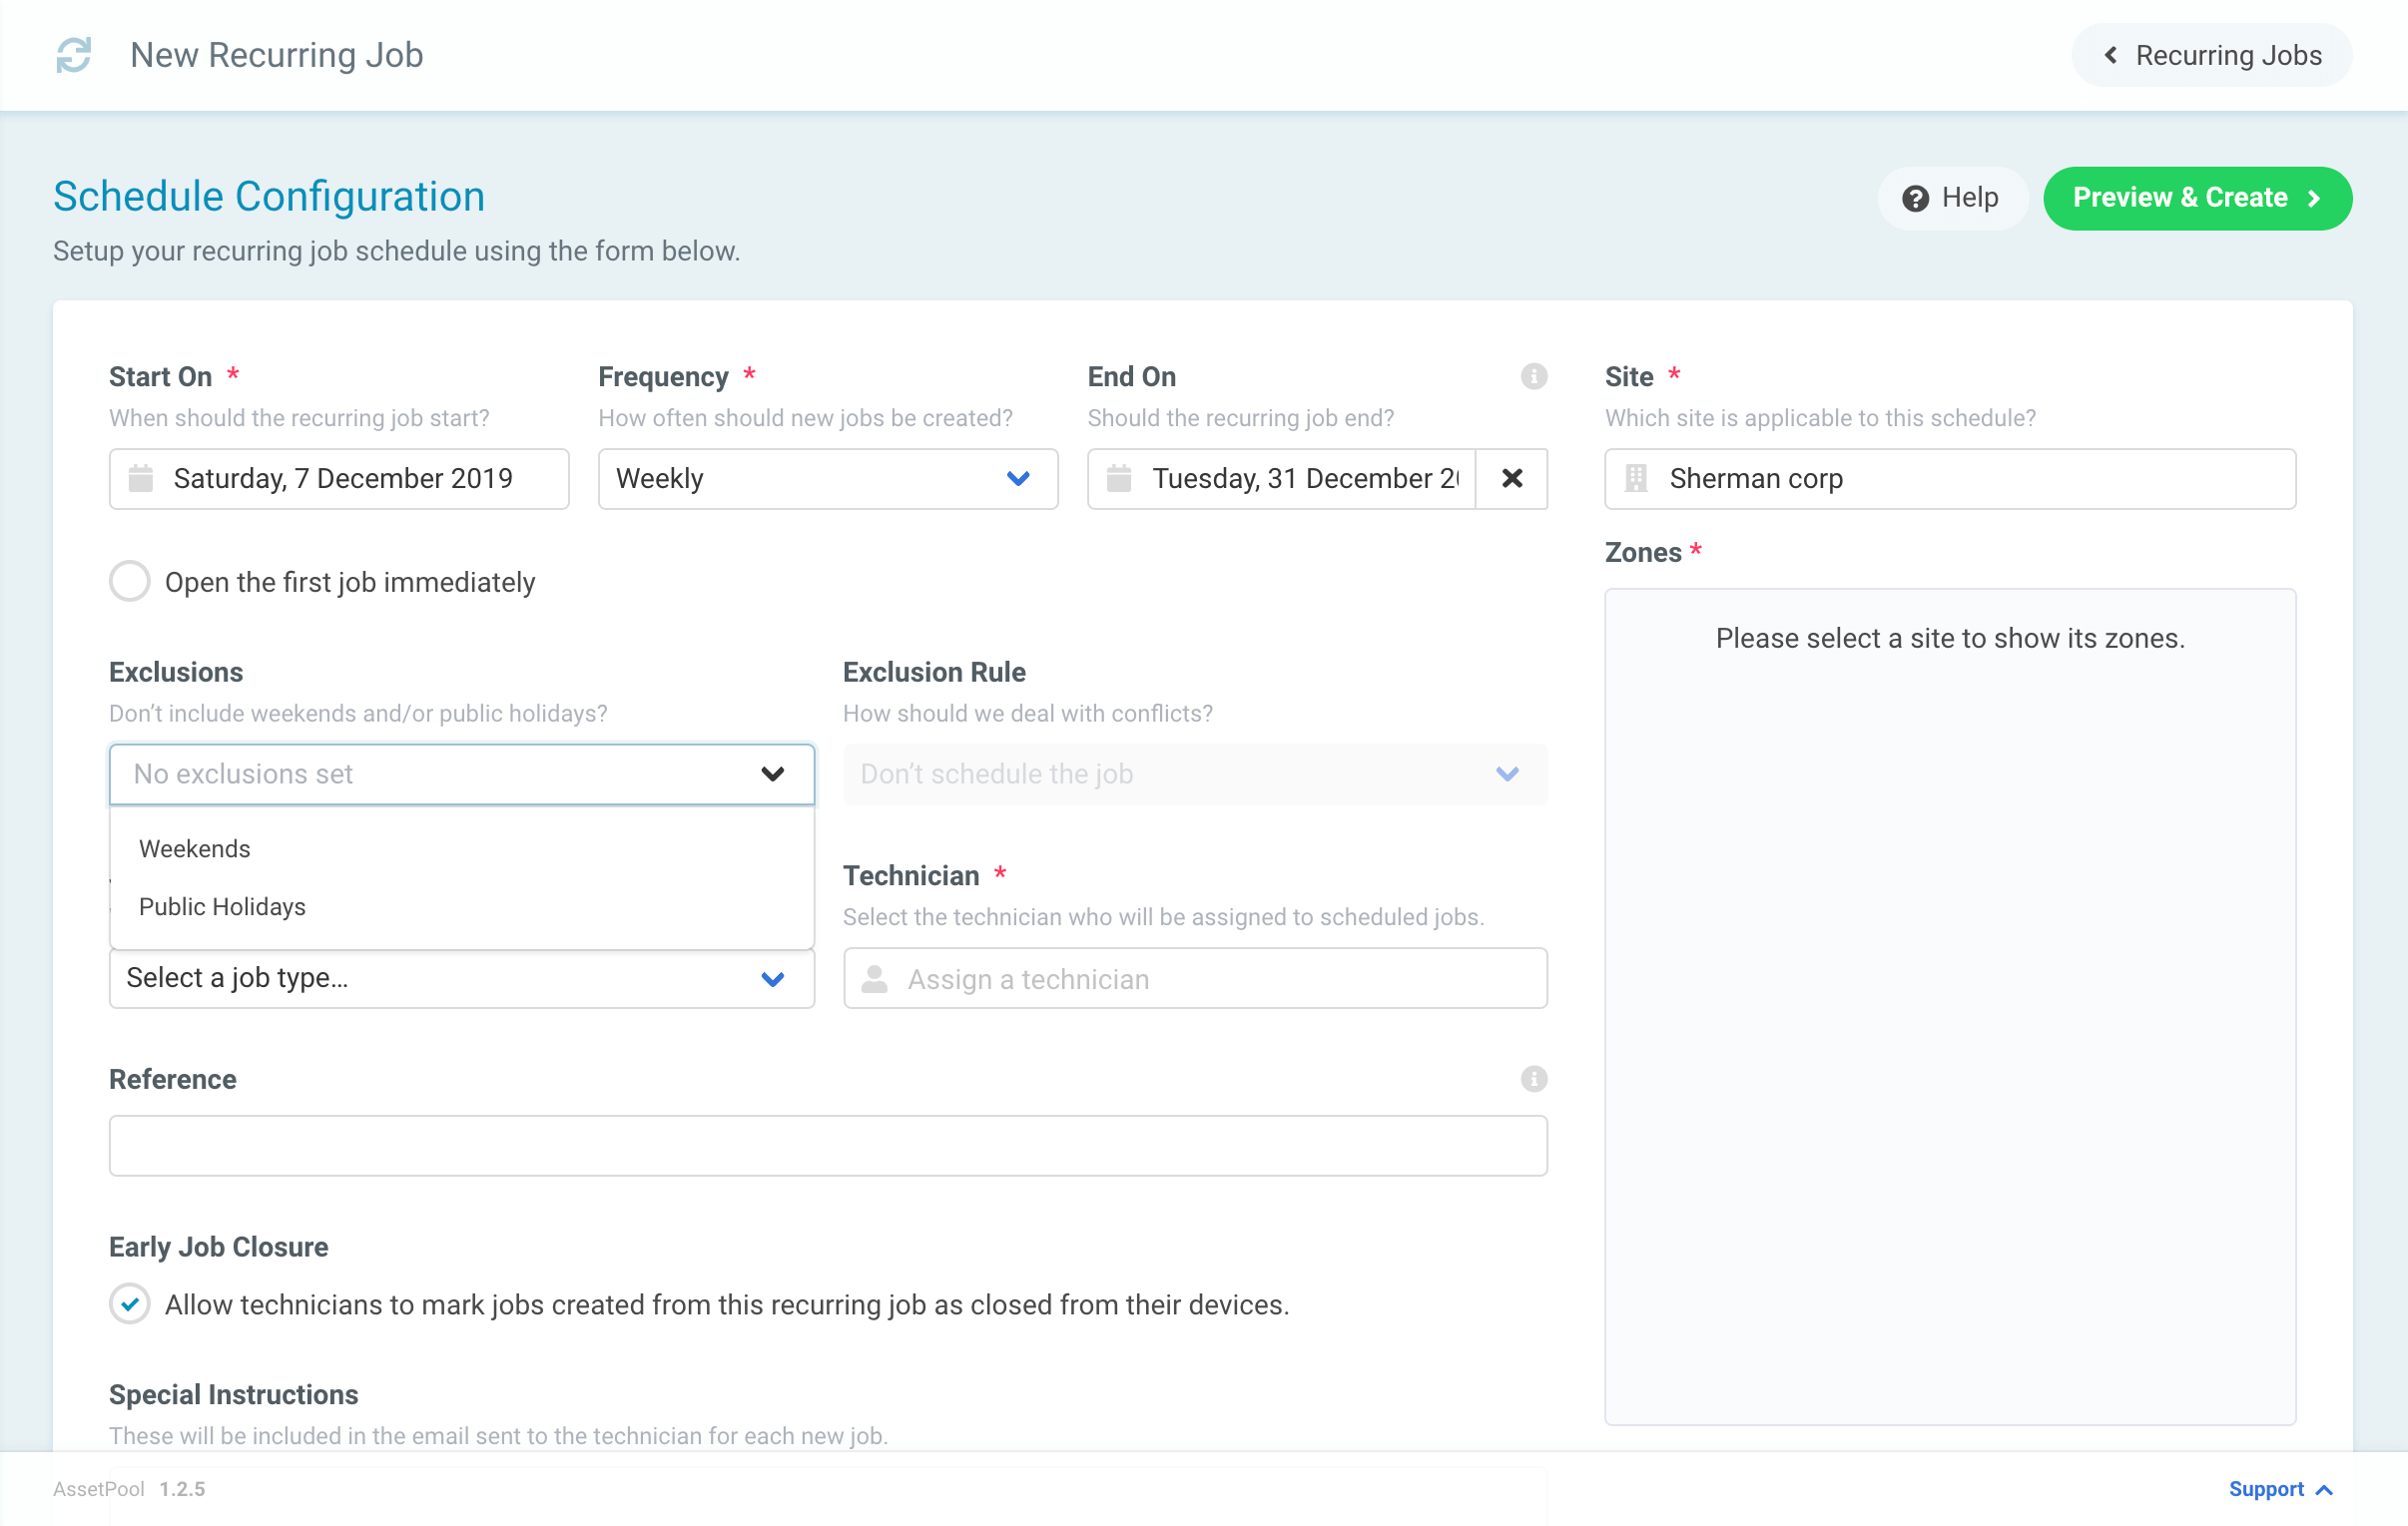Screen dimensions: 2408x1526
Task: Click the info icon beside End On
Action: pos(1533,377)
